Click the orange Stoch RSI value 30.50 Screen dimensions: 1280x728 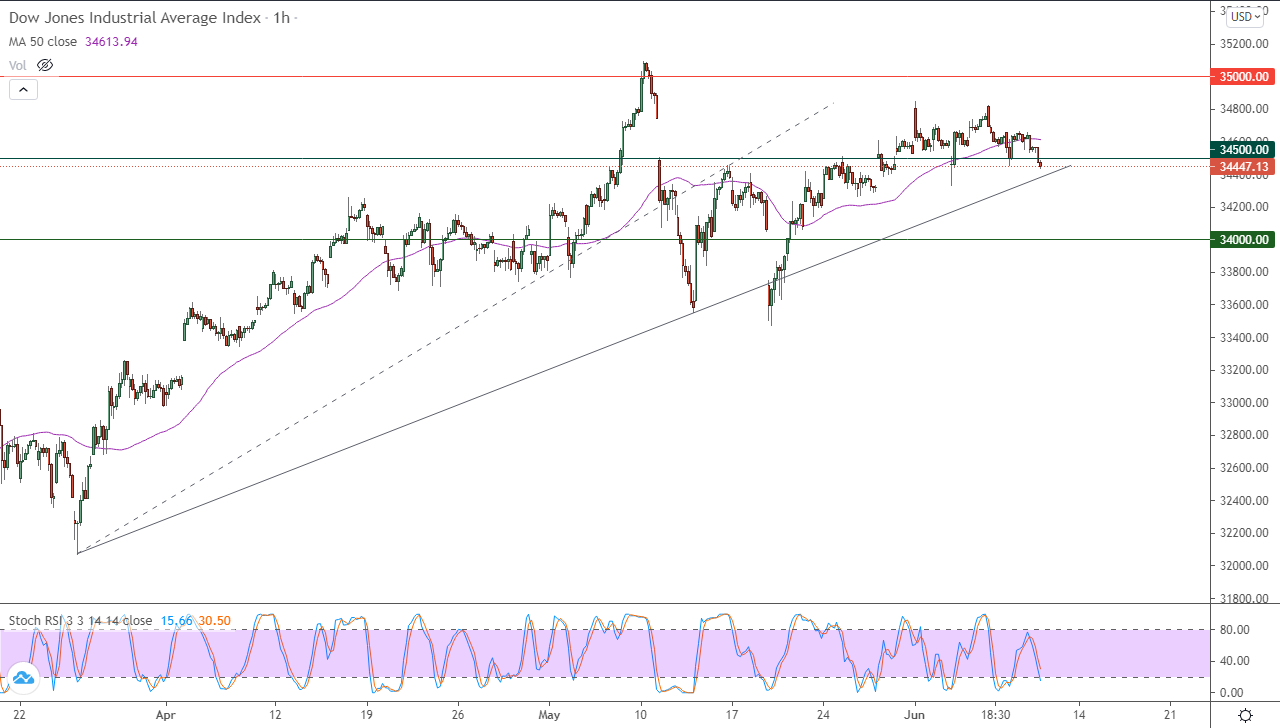pos(214,620)
